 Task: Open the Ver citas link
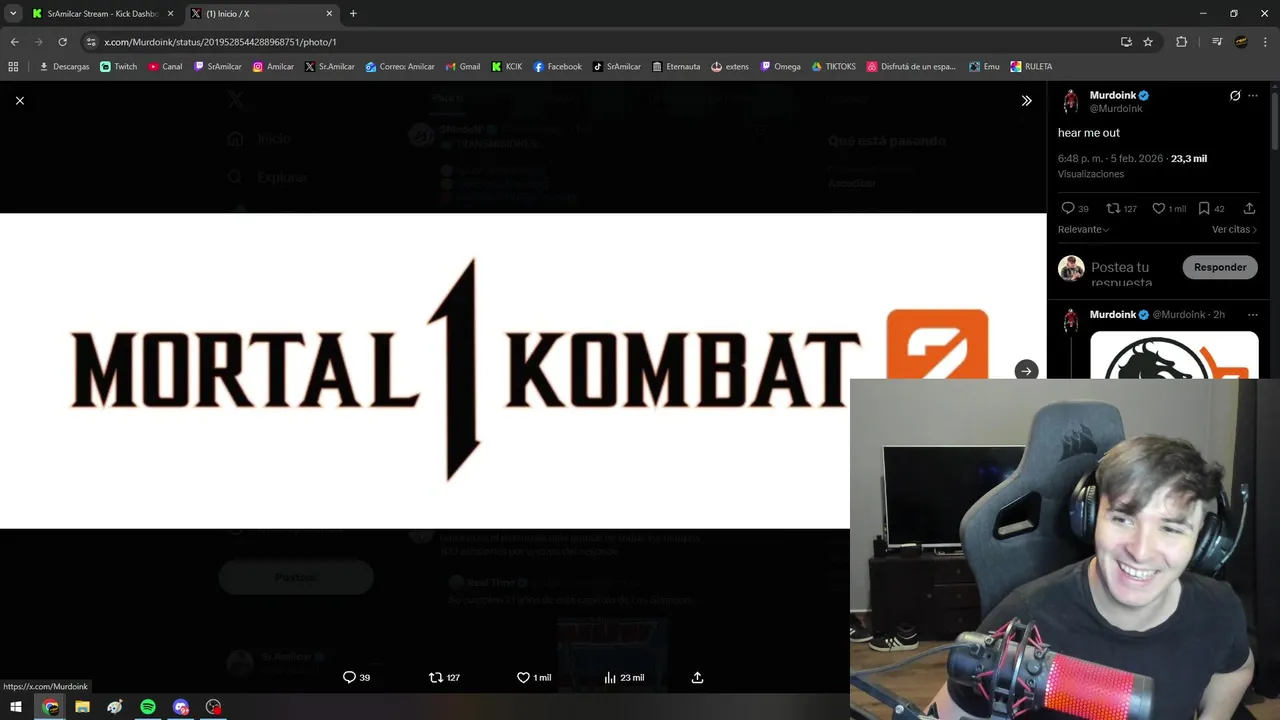tap(1235, 229)
